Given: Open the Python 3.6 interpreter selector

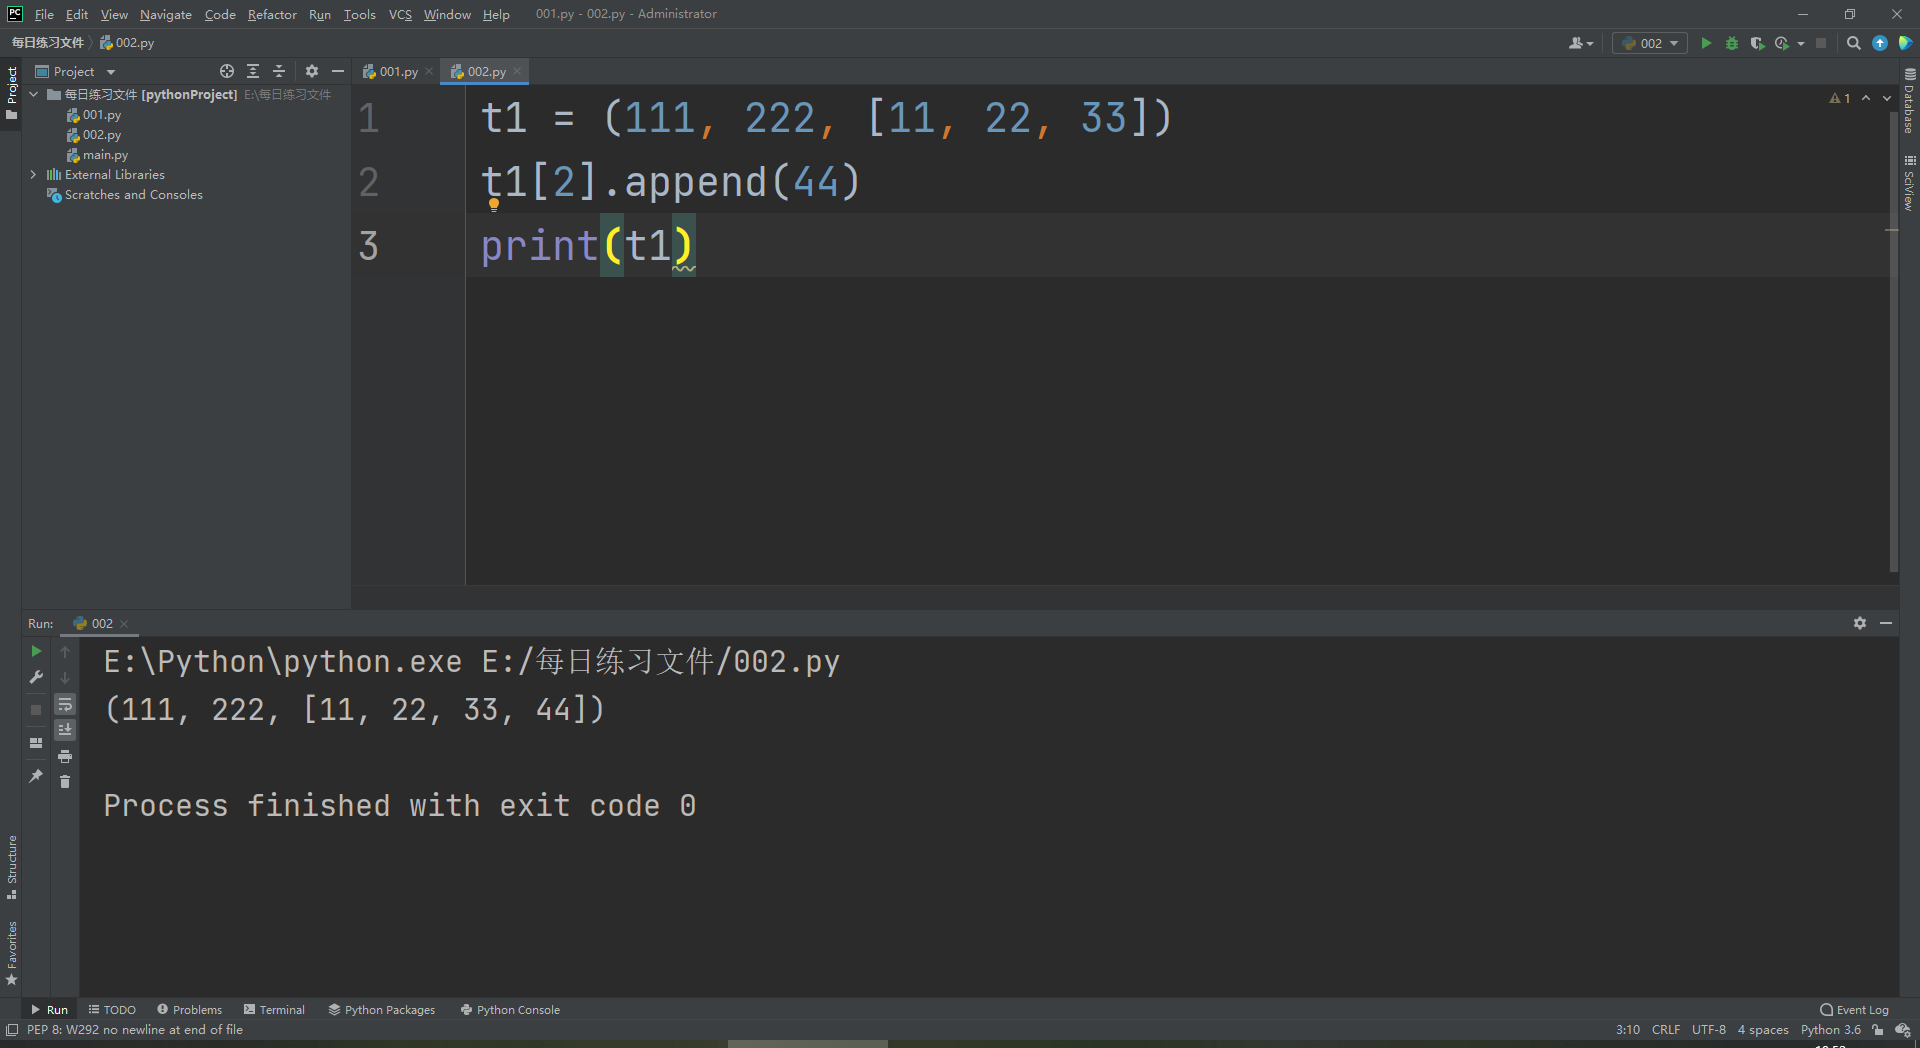Looking at the screenshot, I should coord(1831,1030).
